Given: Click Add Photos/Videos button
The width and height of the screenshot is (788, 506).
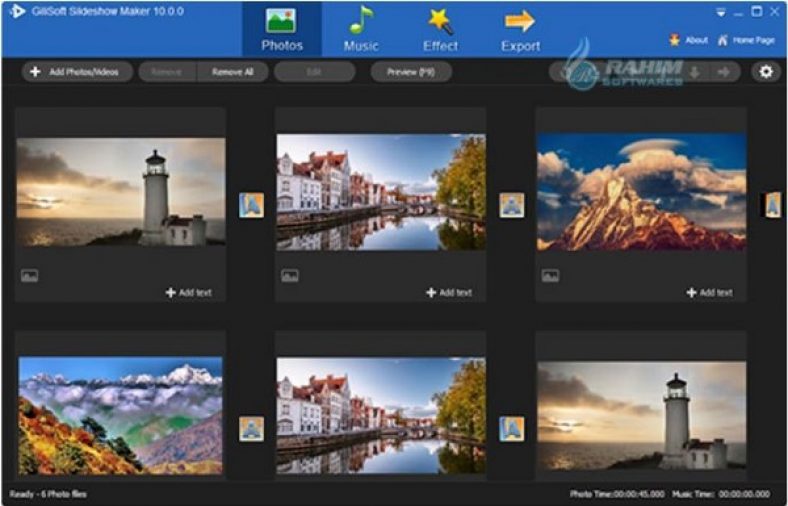Looking at the screenshot, I should [x=77, y=72].
